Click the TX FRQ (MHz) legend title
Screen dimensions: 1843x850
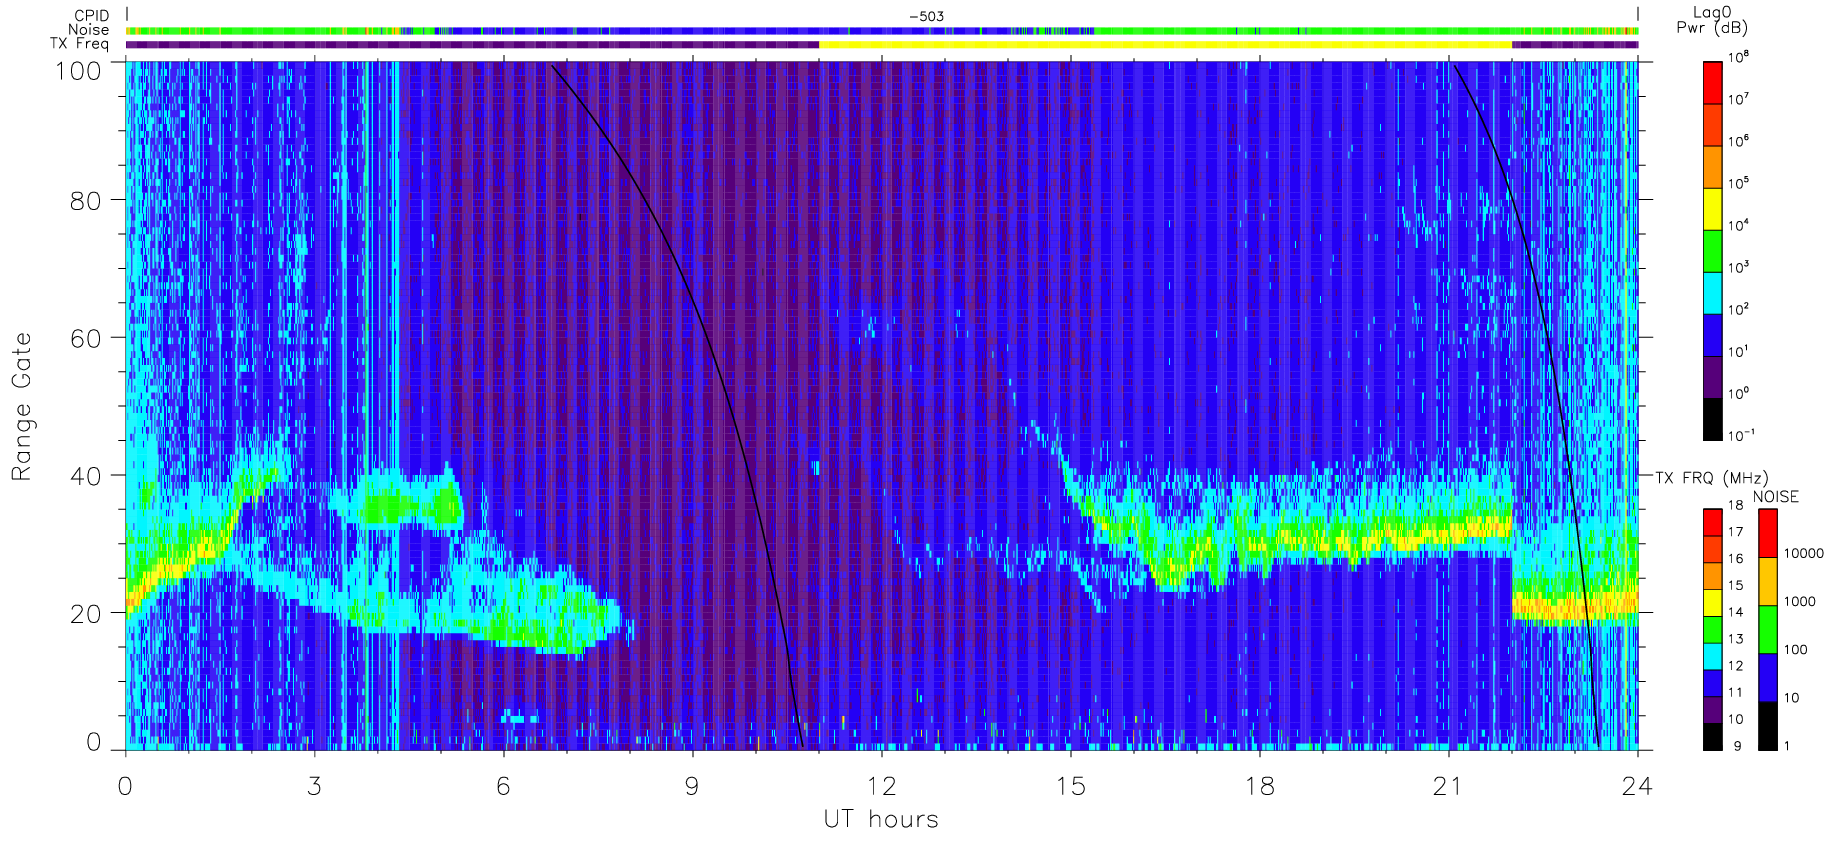coord(1711,478)
